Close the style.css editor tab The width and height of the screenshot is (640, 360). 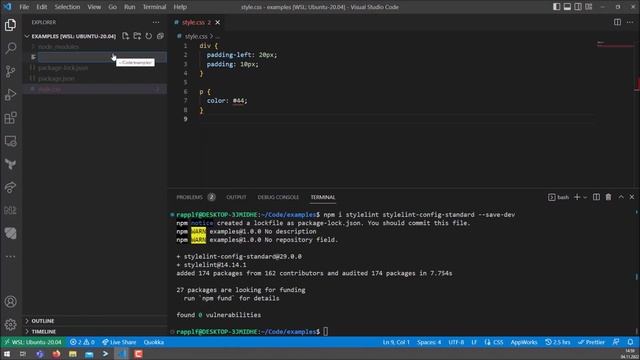[x=218, y=22]
